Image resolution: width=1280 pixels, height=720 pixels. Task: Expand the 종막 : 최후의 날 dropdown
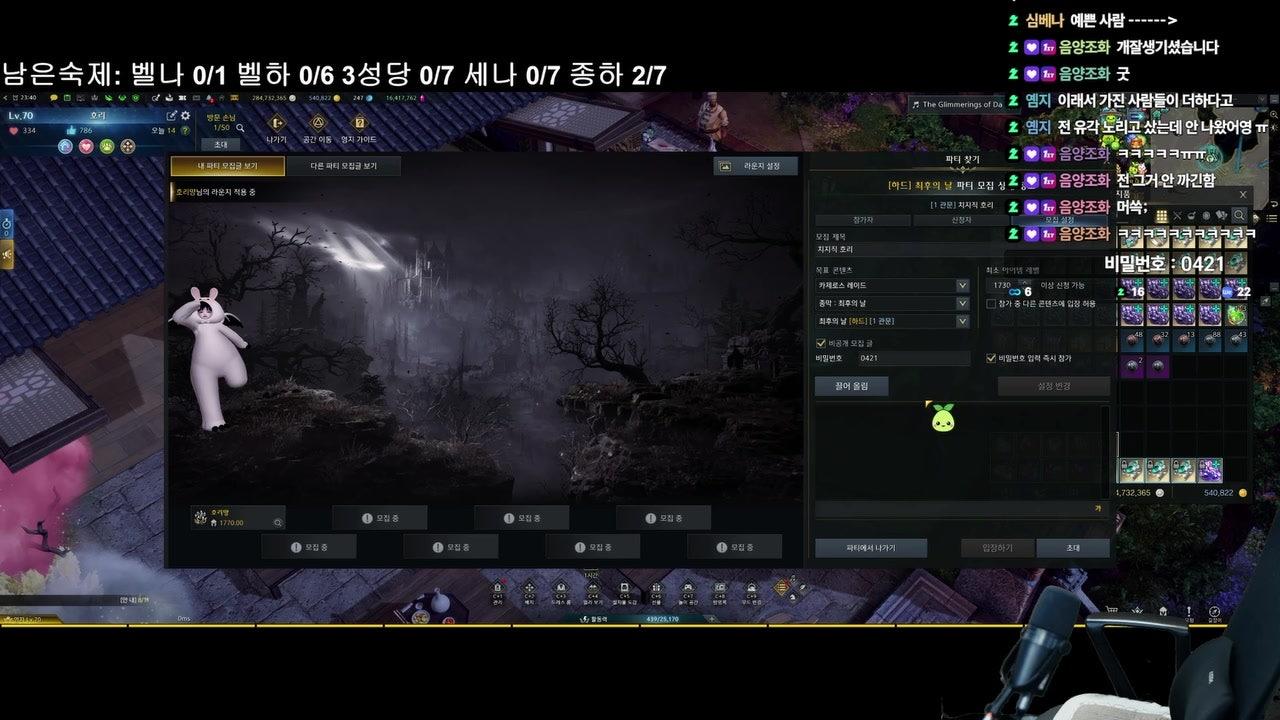(x=893, y=304)
